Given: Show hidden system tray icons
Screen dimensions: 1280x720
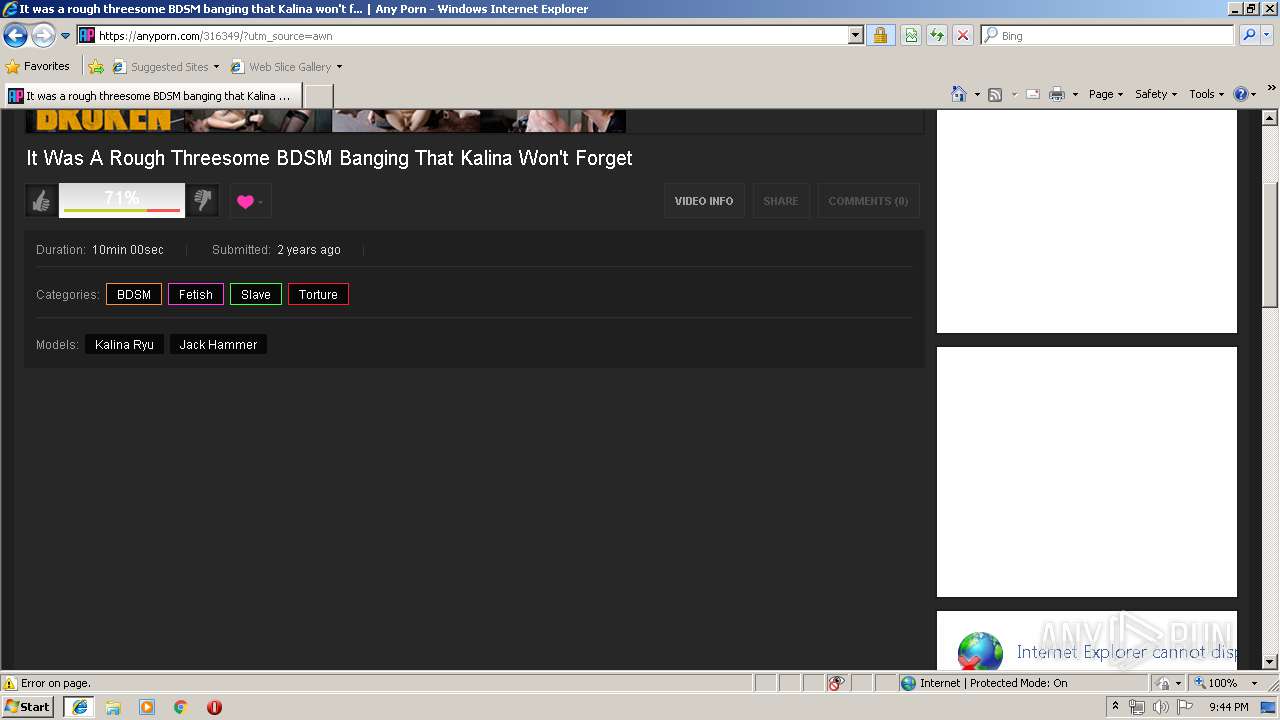Looking at the screenshot, I should pos(1116,707).
